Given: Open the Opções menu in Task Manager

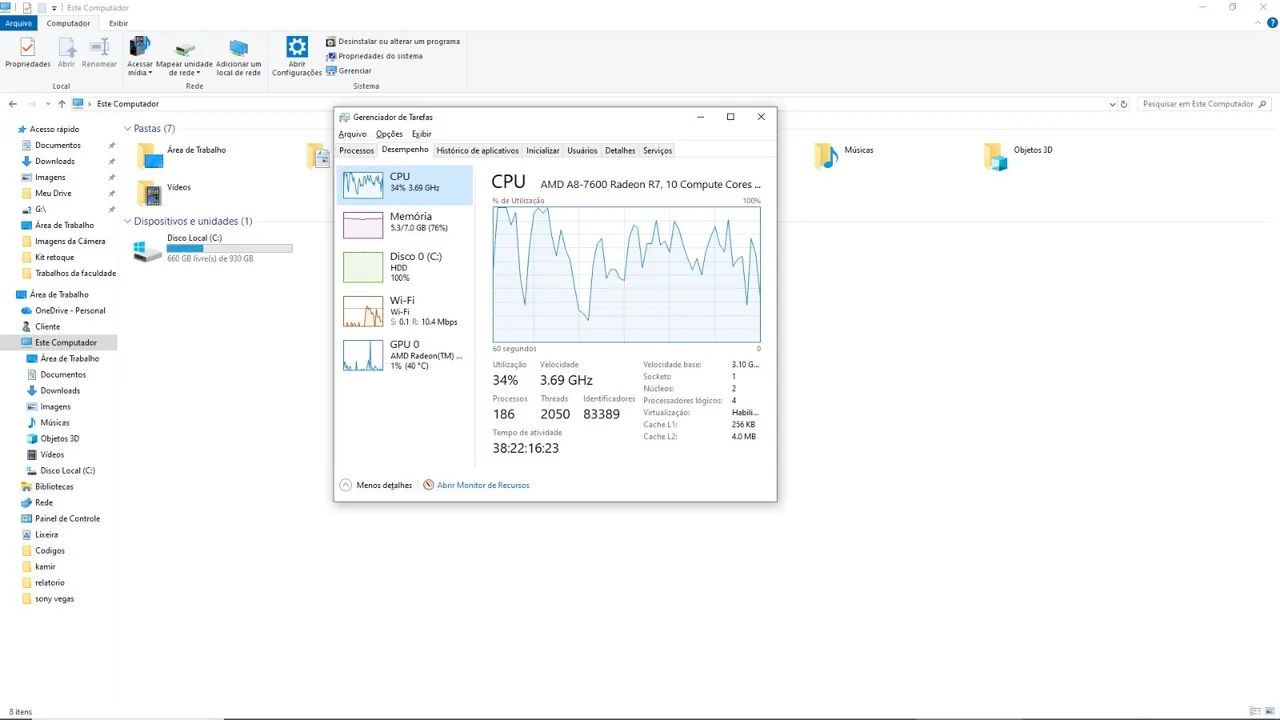Looking at the screenshot, I should [389, 134].
